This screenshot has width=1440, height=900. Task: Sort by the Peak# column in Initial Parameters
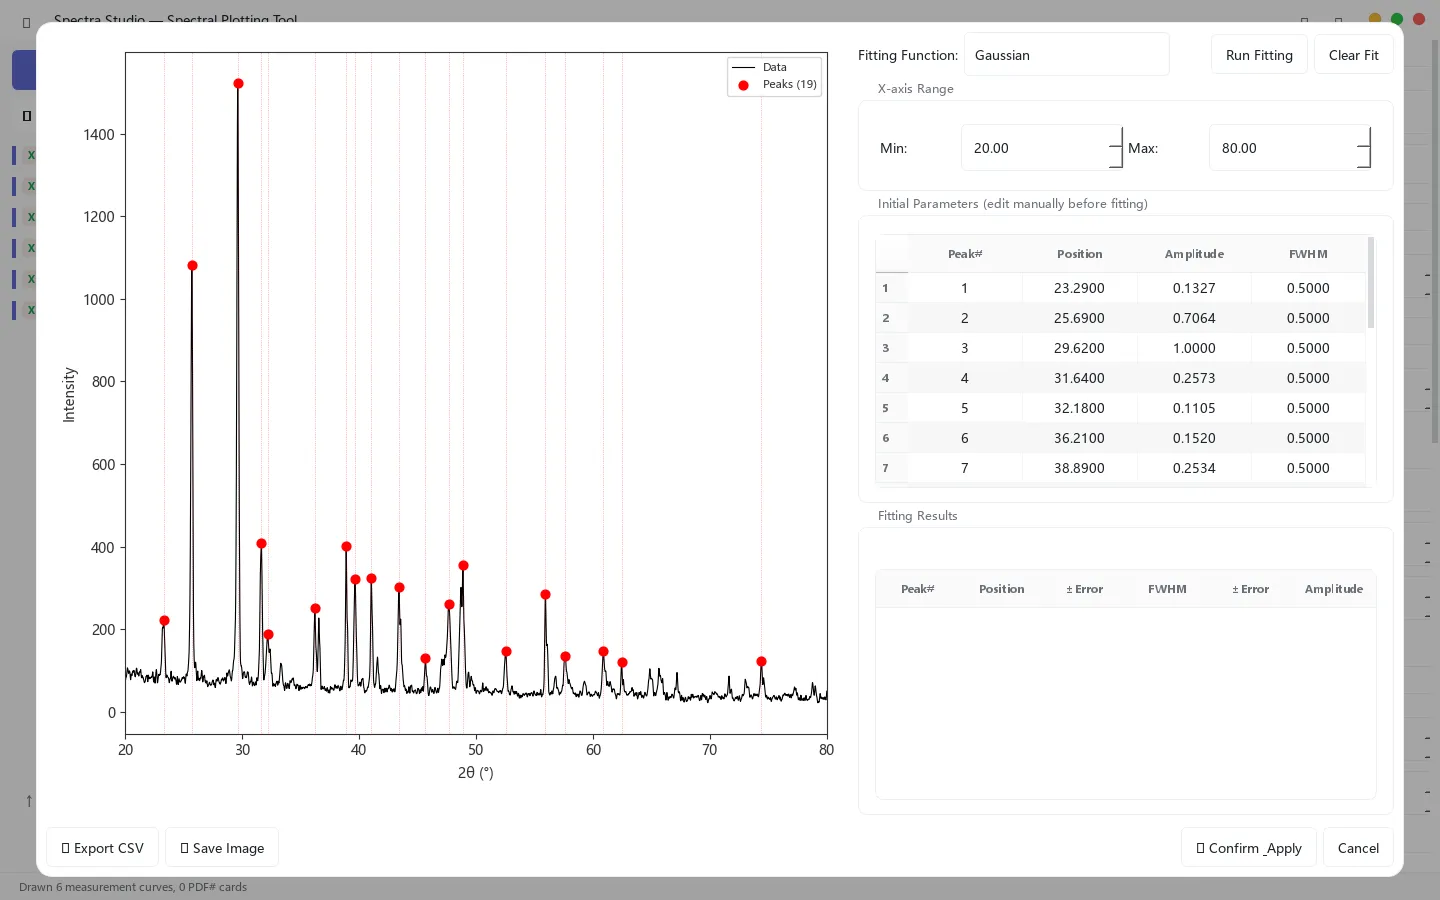click(965, 254)
